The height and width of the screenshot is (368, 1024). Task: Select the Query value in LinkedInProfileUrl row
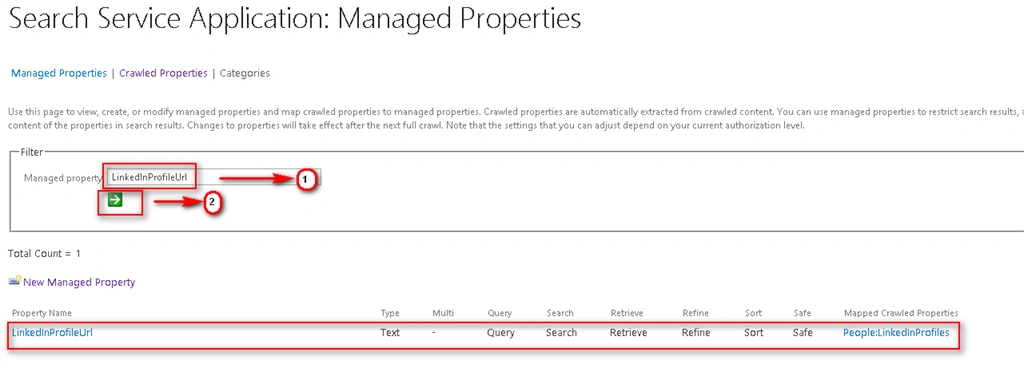click(x=501, y=333)
